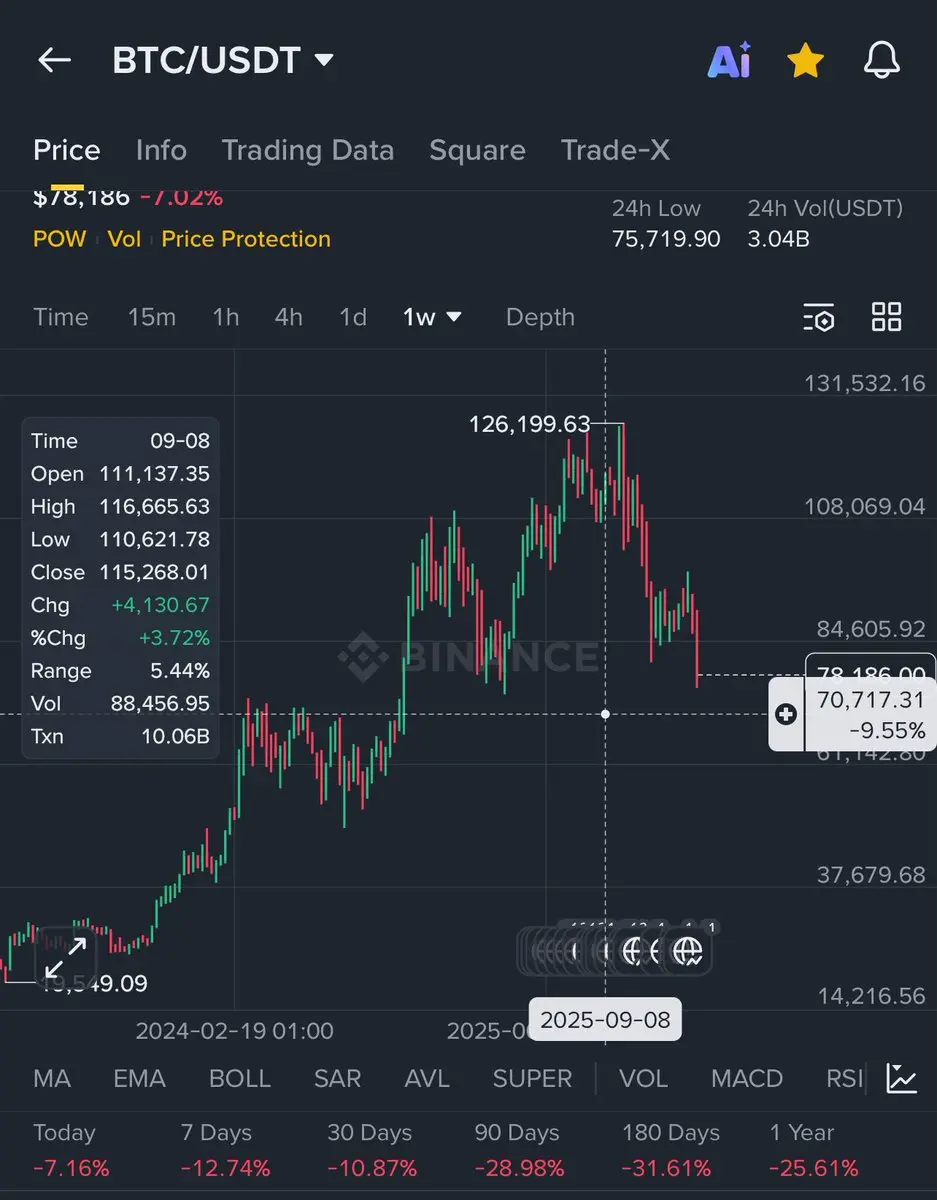Open Price Protection info link
Viewport: 937px width, 1200px height.
pos(246,239)
